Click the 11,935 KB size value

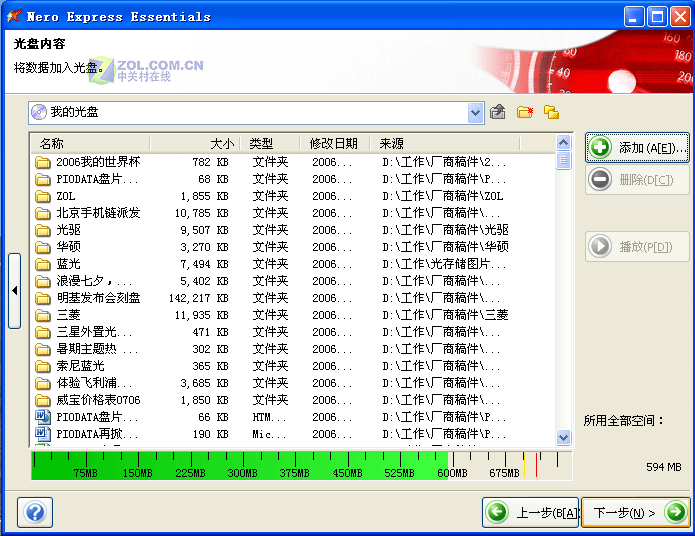(202, 315)
